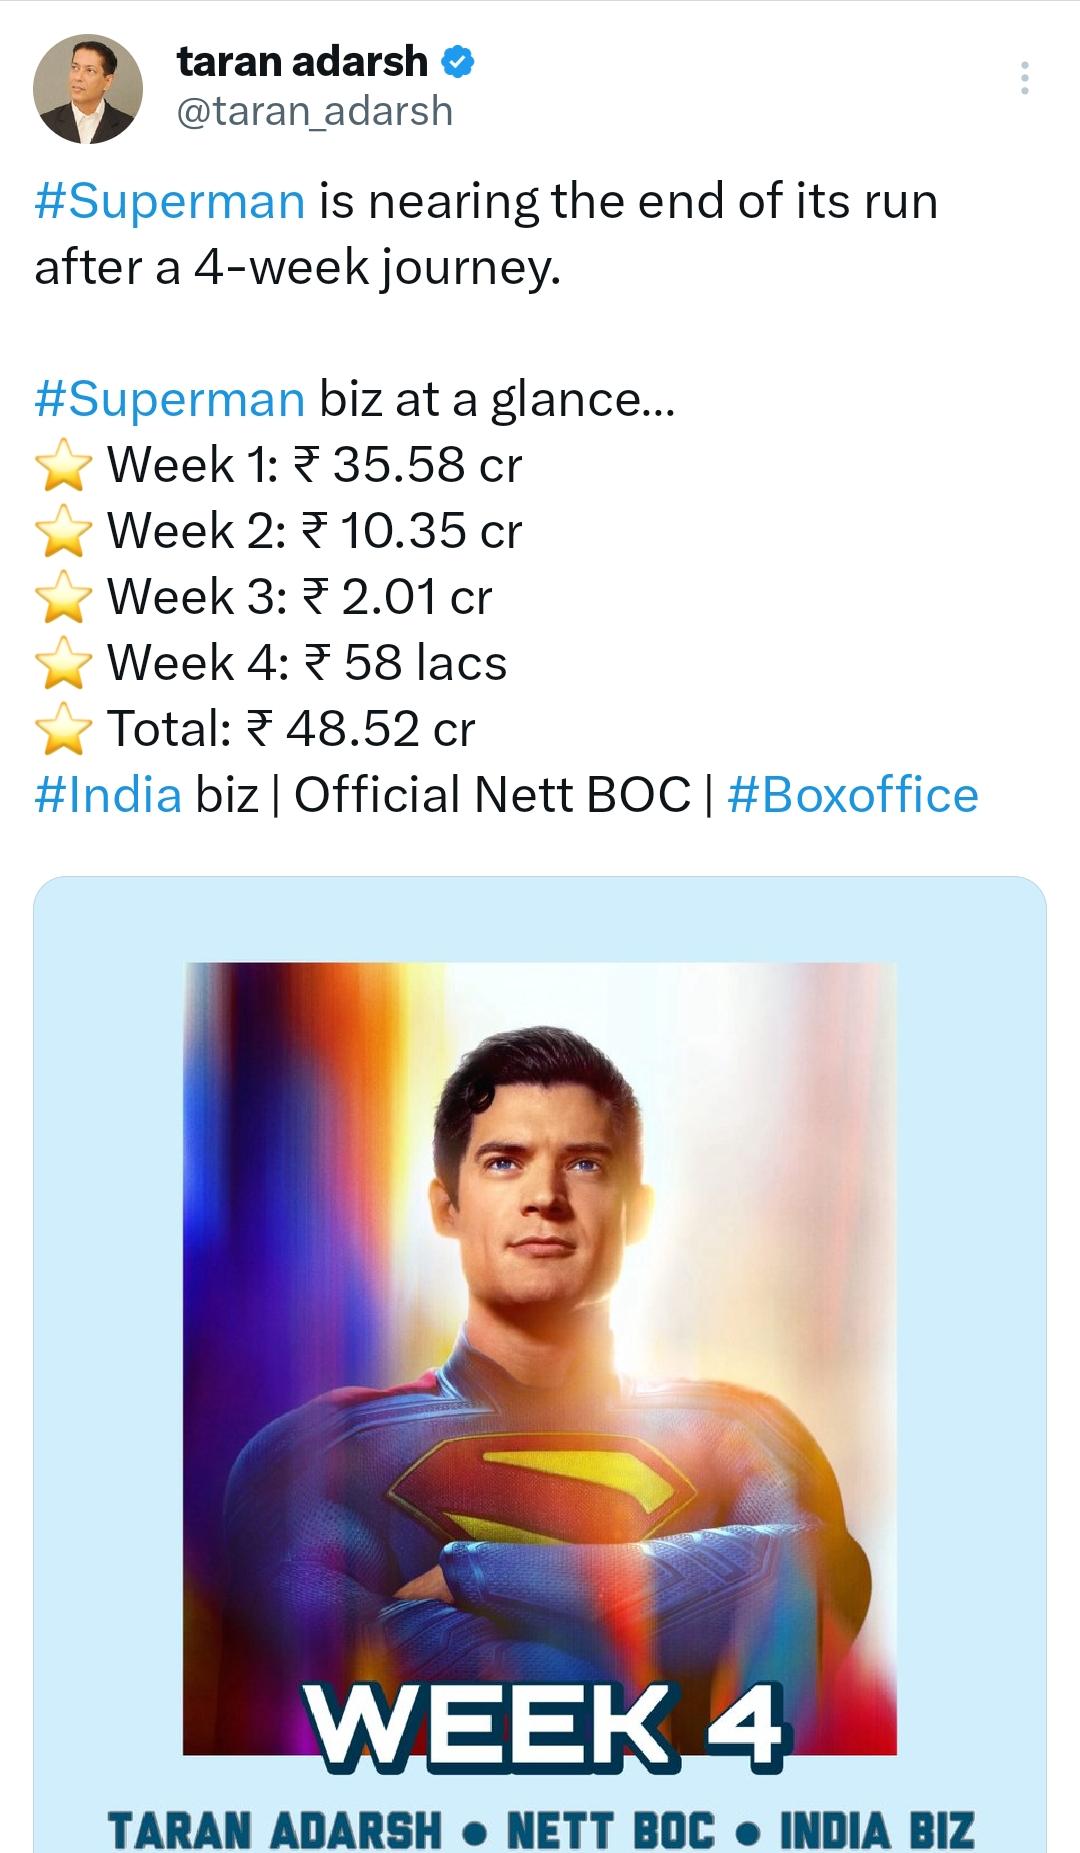Tap the 'Official Nett BOC' text

pos(492,795)
